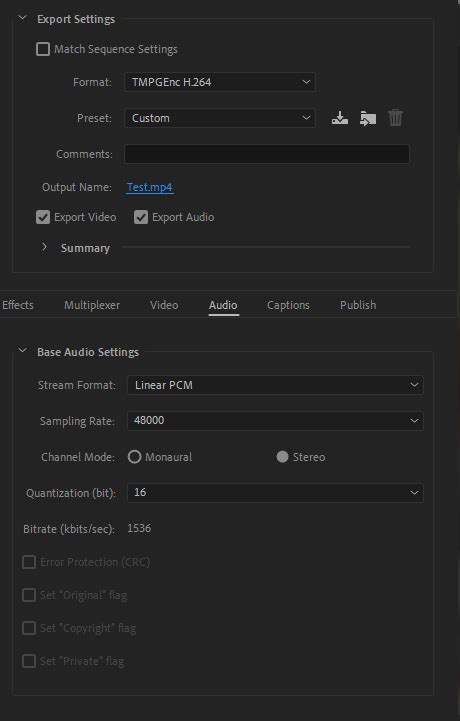The image size is (460, 721).
Task: Switch to the Multiplexer tab
Action: coord(92,305)
